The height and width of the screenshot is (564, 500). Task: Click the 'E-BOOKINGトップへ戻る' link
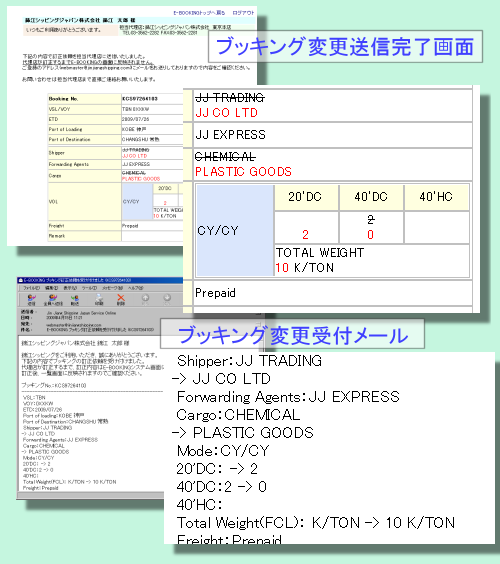(199, 13)
